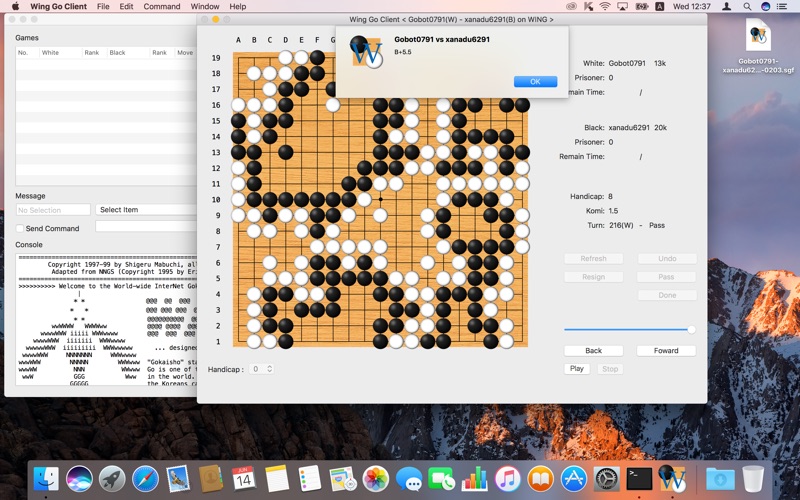
Task: Open the Downloads folder in the dock
Action: point(720,479)
